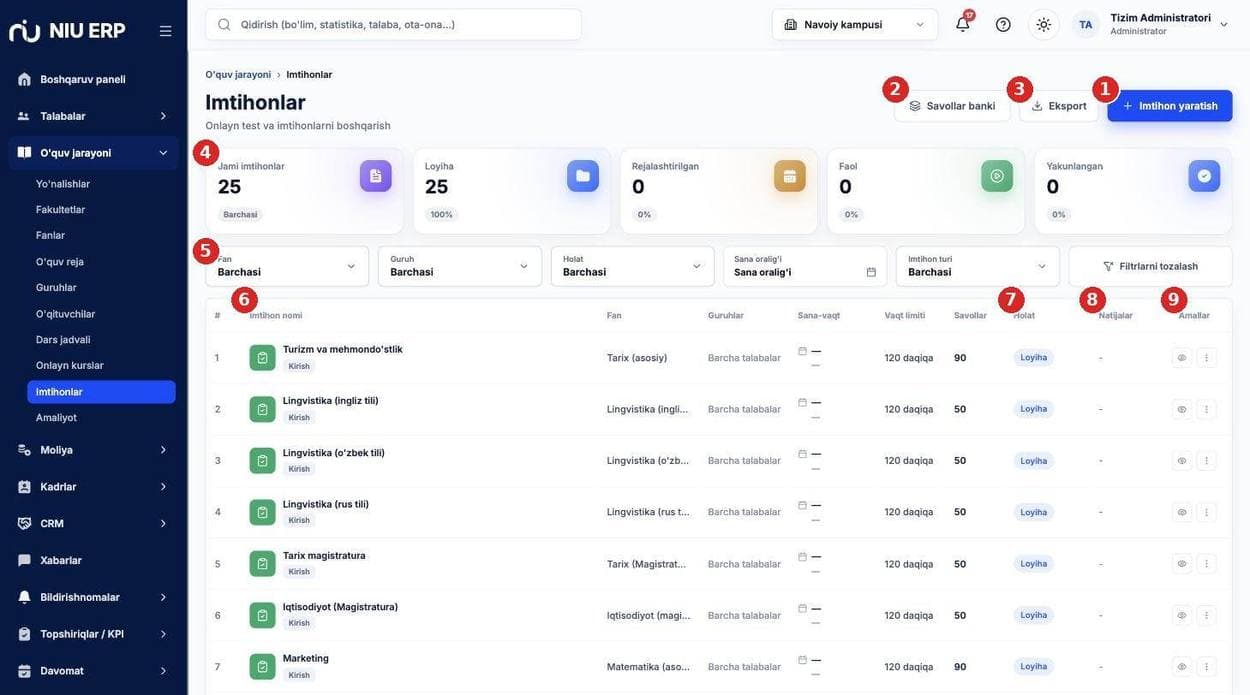Viewport: 1250px width, 695px height.
Task: Click the blue checkmark icon on Yakunlangan card
Action: 1204,176
